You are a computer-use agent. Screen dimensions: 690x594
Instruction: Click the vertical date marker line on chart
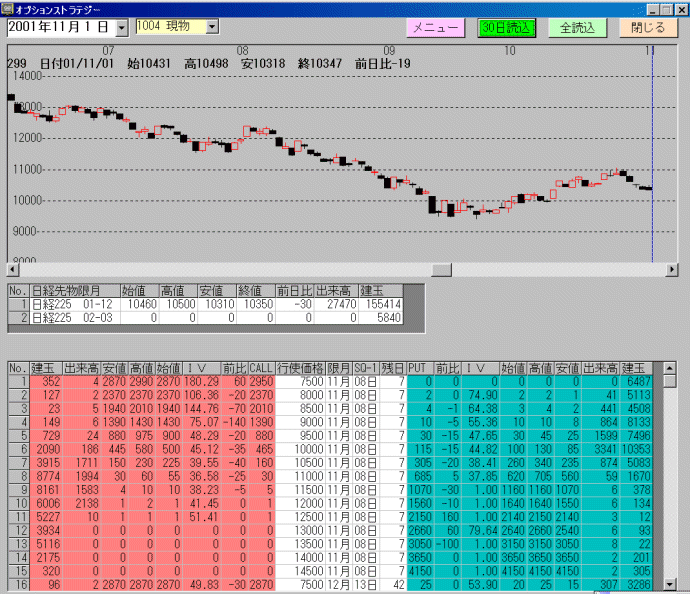653,154
